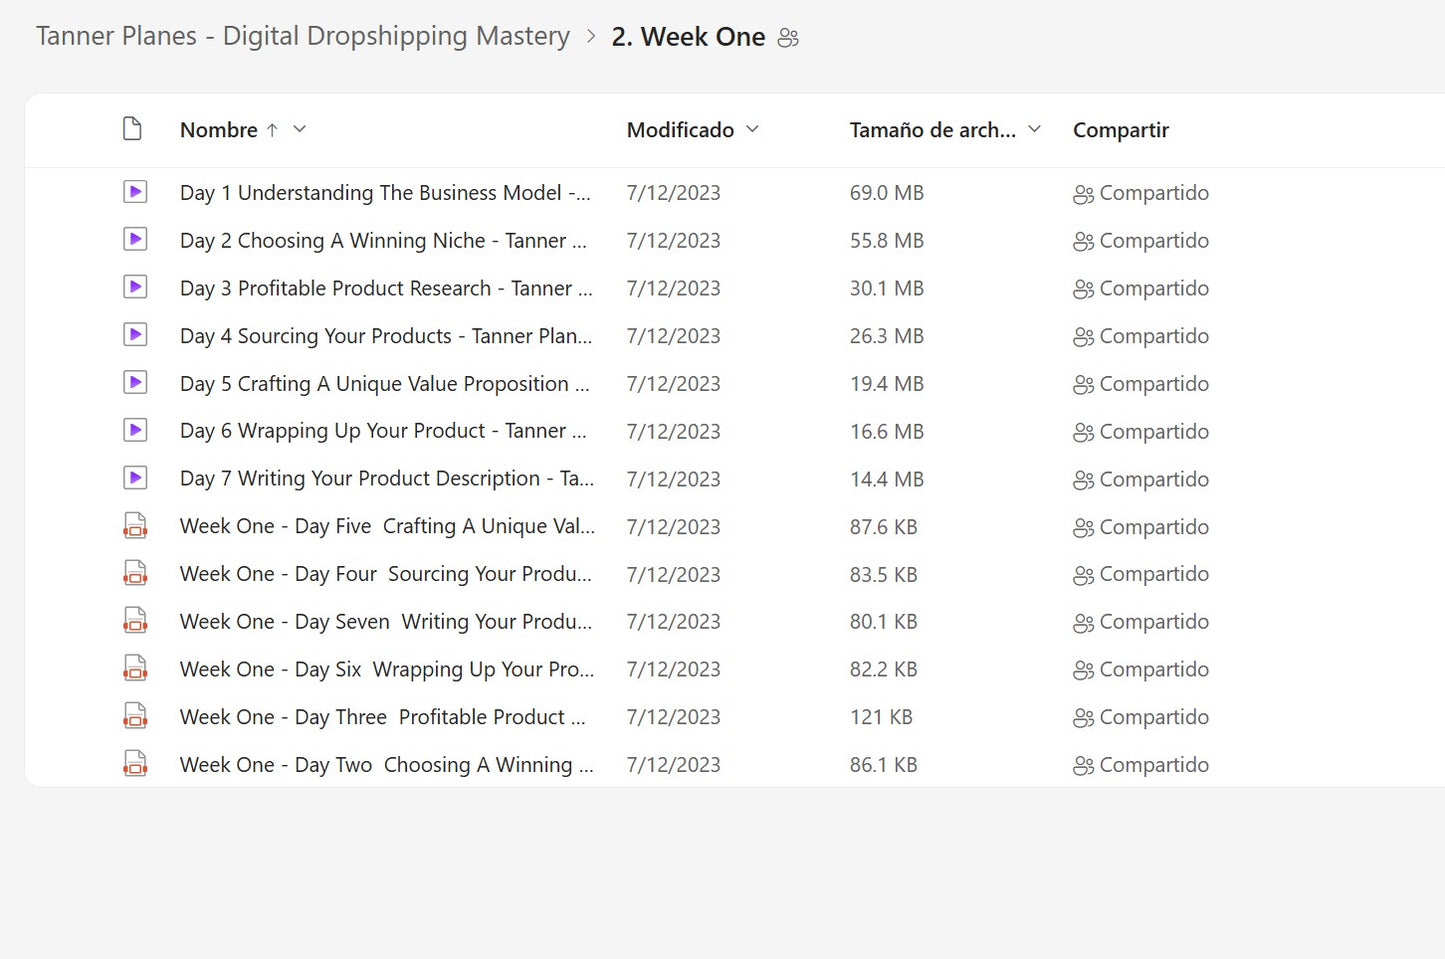Click the video icon for Day 6 Wrapping Up
1445x959 pixels.
[135, 431]
